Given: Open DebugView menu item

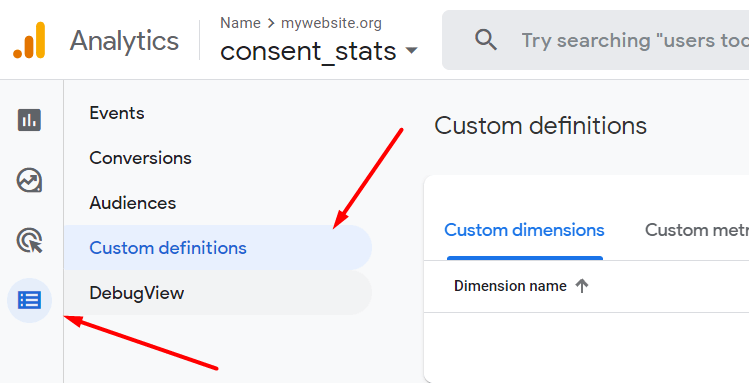Looking at the screenshot, I should coord(218,292).
